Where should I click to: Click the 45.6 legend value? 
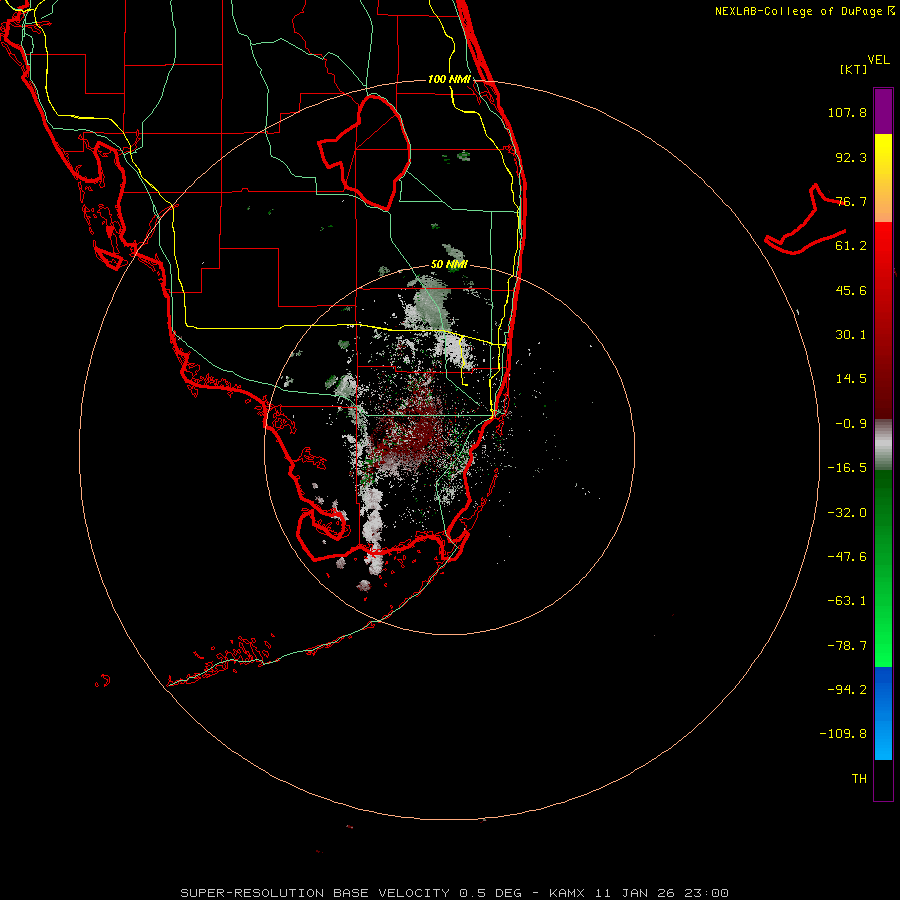click(x=851, y=290)
